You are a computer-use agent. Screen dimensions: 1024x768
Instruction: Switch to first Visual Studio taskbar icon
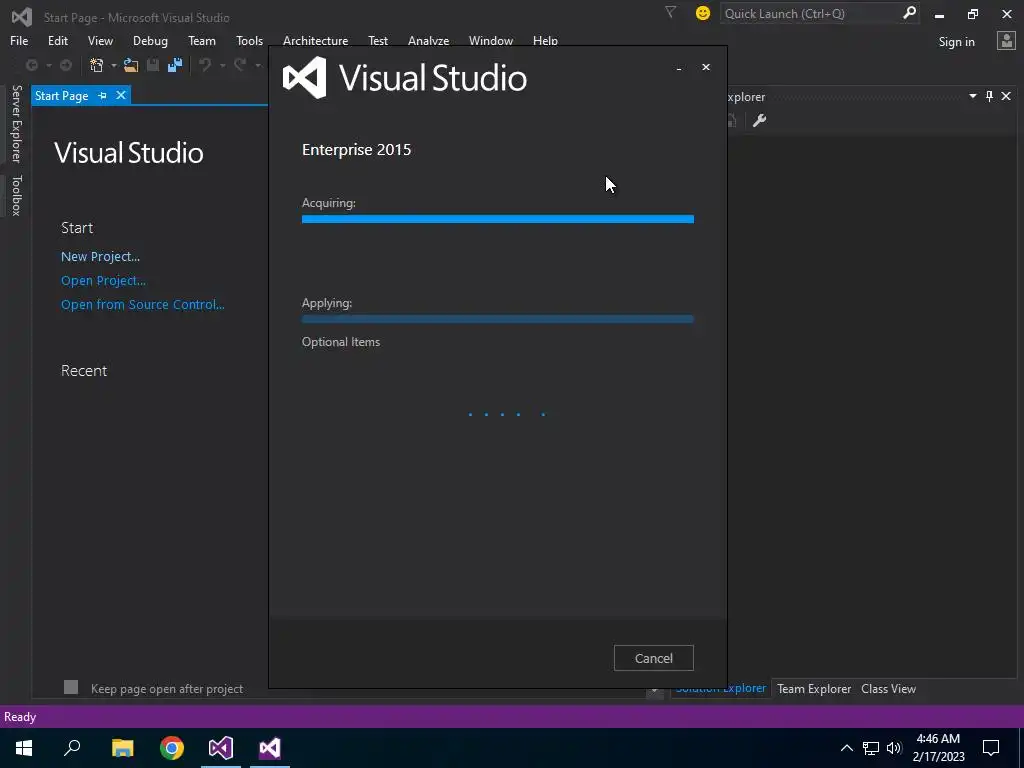(221, 748)
